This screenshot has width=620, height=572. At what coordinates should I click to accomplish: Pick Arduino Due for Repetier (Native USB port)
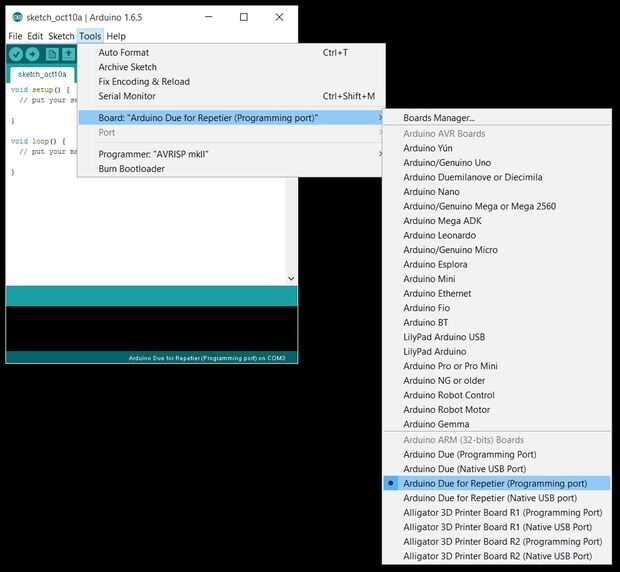pos(497,498)
